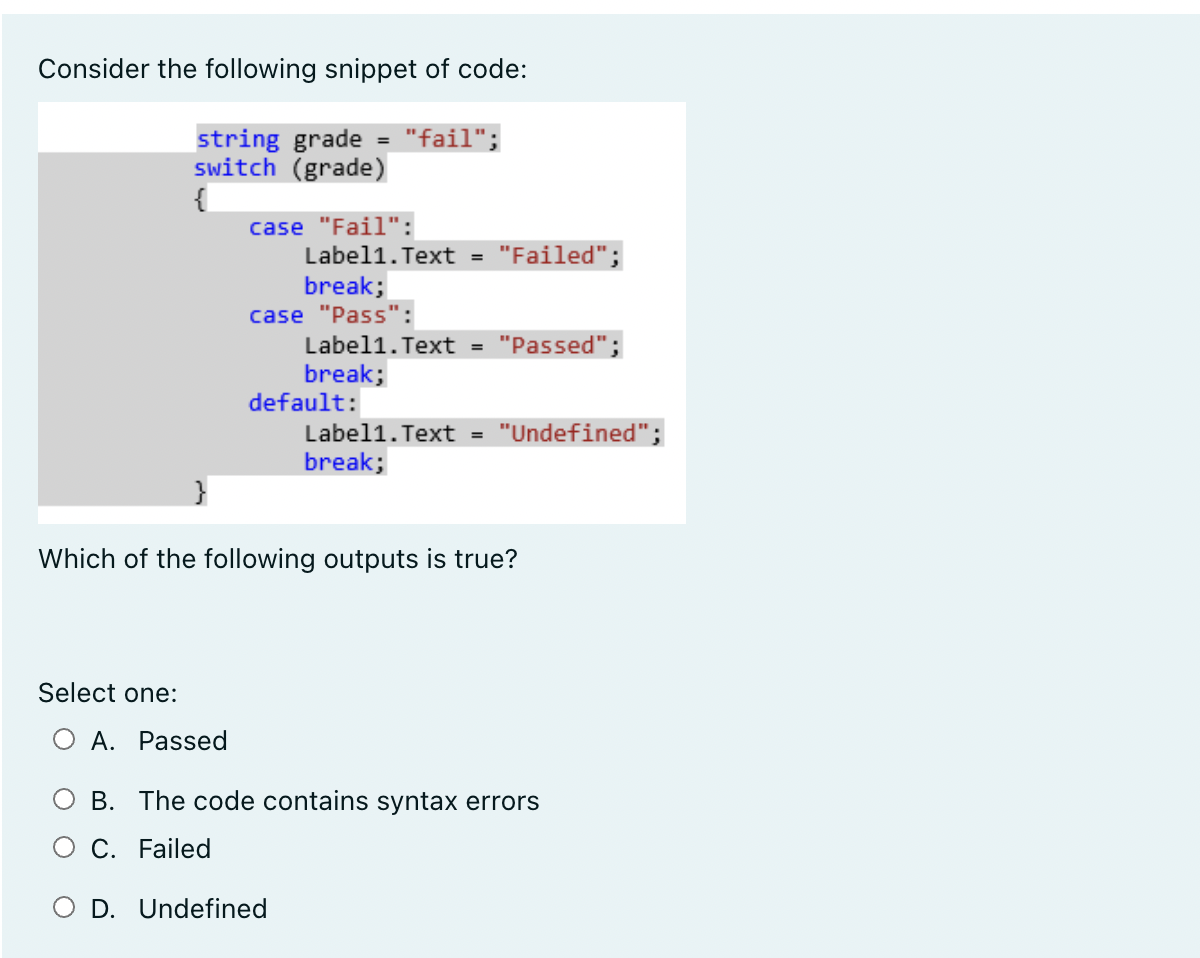Click the code snippet image
This screenshot has height=958, width=1200.
(x=360, y=310)
